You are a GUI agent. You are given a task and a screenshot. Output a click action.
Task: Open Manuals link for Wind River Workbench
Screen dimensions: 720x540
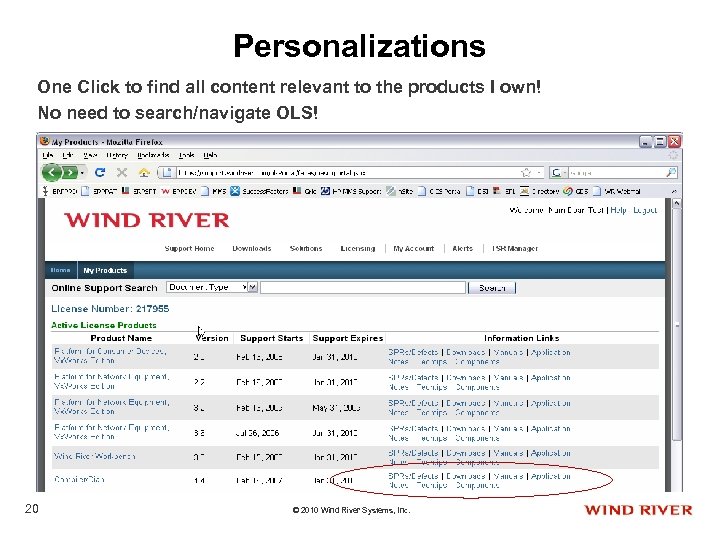[x=508, y=453]
